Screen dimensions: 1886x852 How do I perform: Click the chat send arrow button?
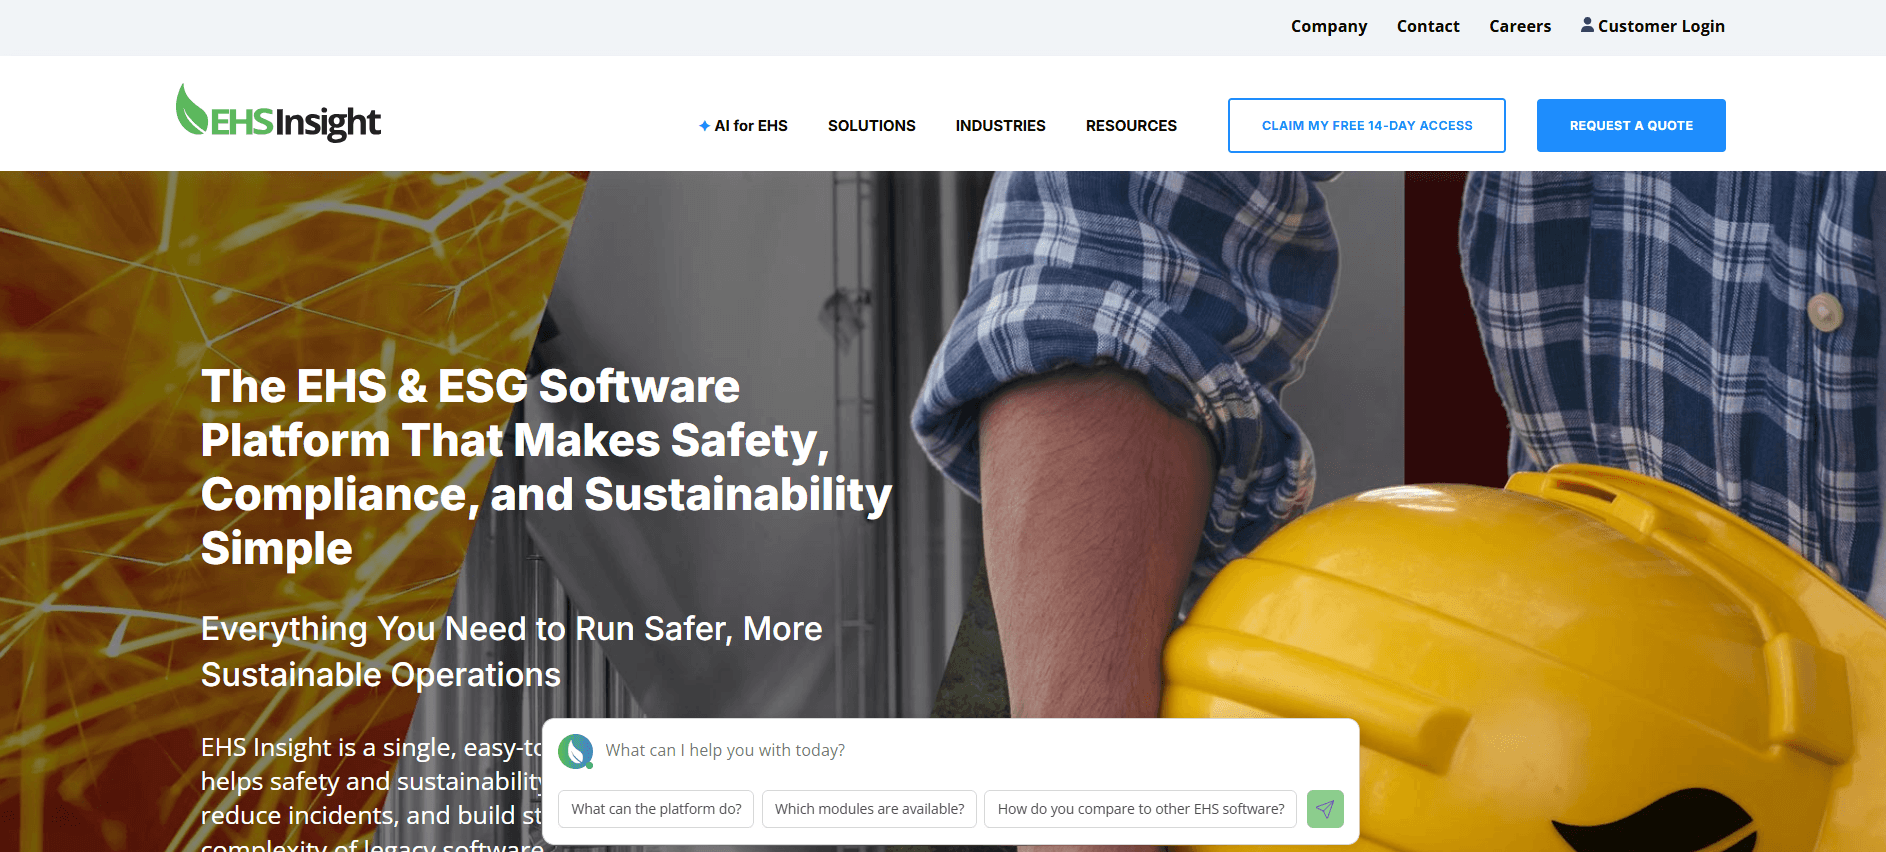[x=1325, y=809]
